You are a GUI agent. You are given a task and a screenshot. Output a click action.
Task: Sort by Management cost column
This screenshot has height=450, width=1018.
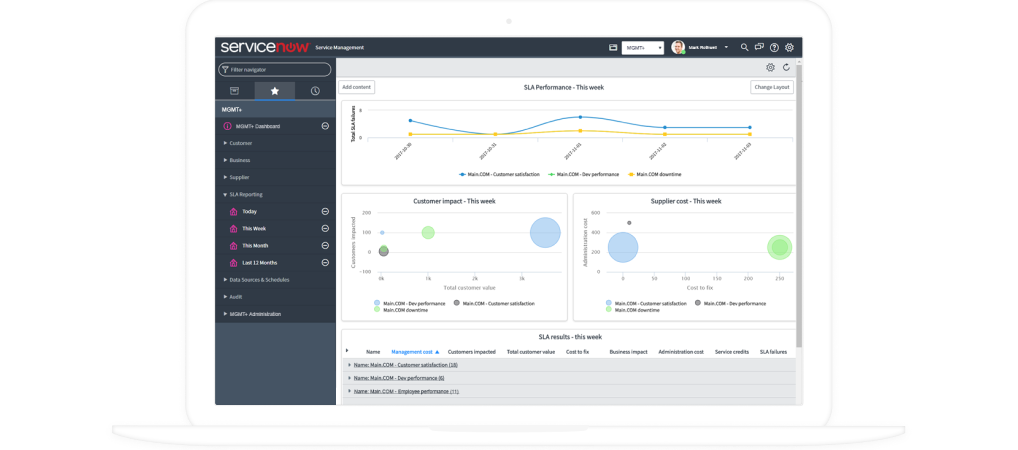415,352
